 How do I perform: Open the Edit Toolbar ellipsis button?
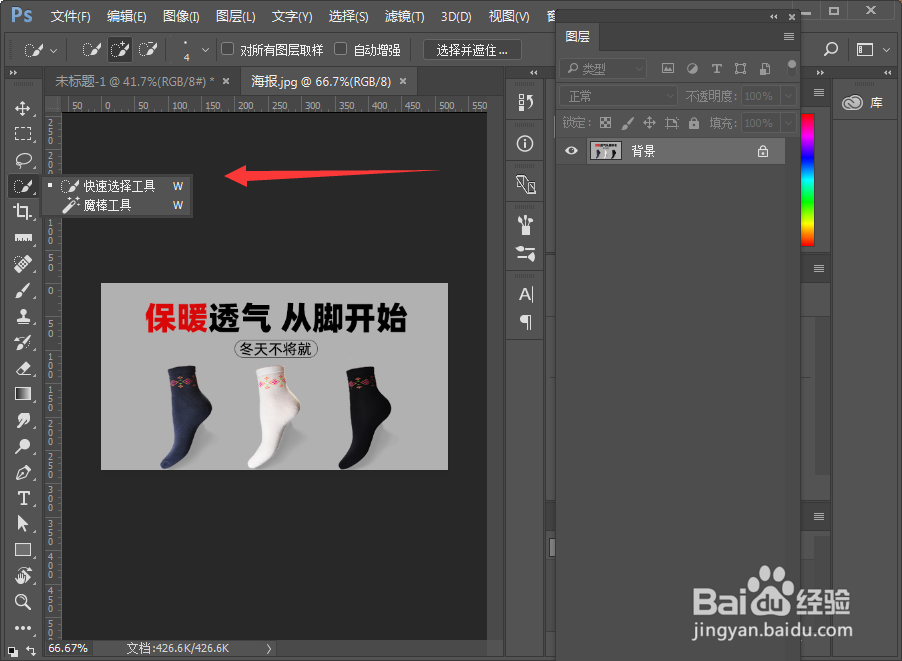coord(23,628)
